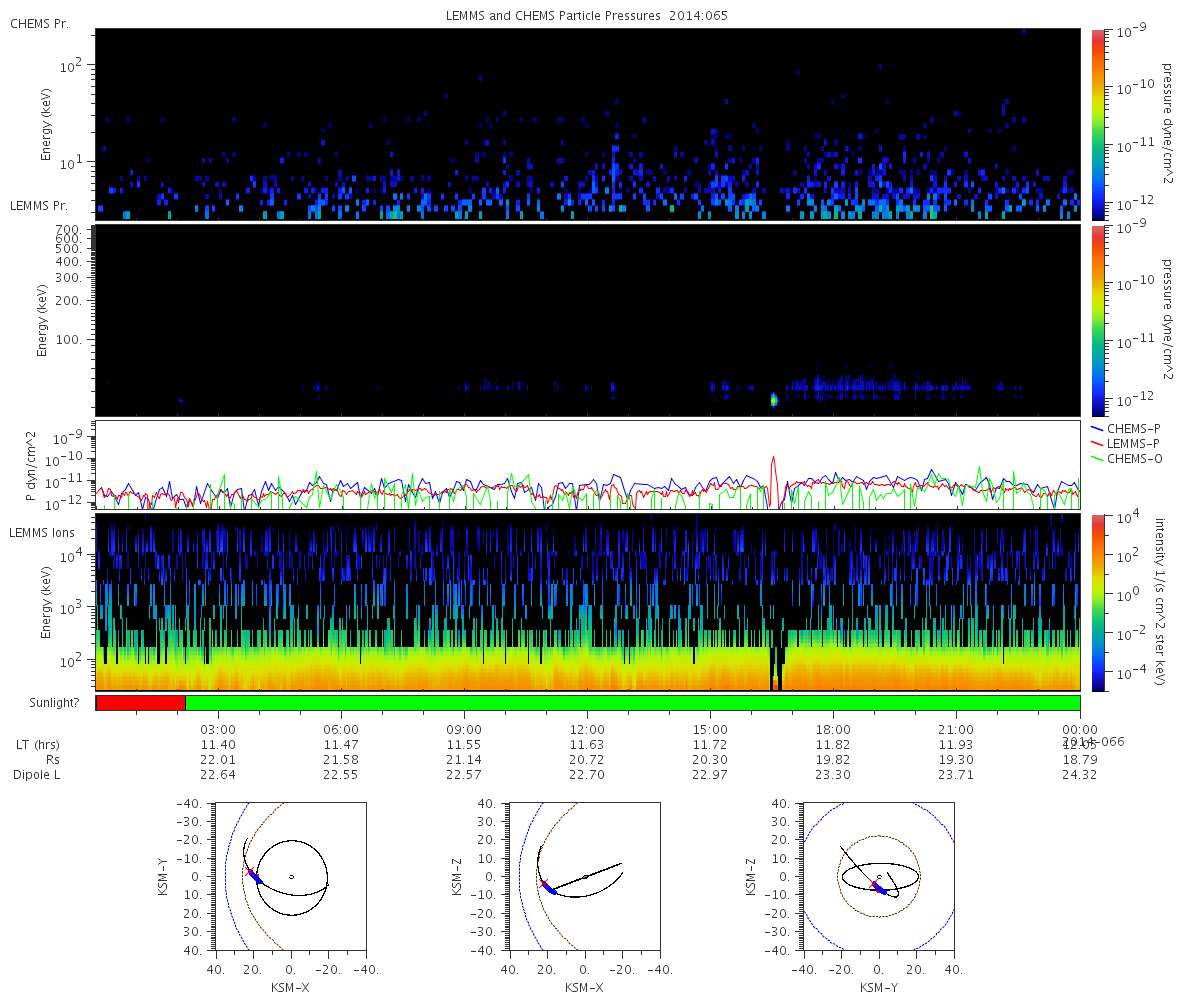Image resolution: width=1200 pixels, height=1000 pixels.
Task: Click the red LEMMS-P spike peak in line plot
Action: click(773, 459)
